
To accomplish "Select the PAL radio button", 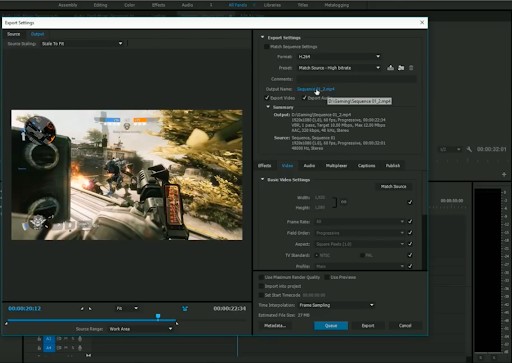I will coord(362,255).
